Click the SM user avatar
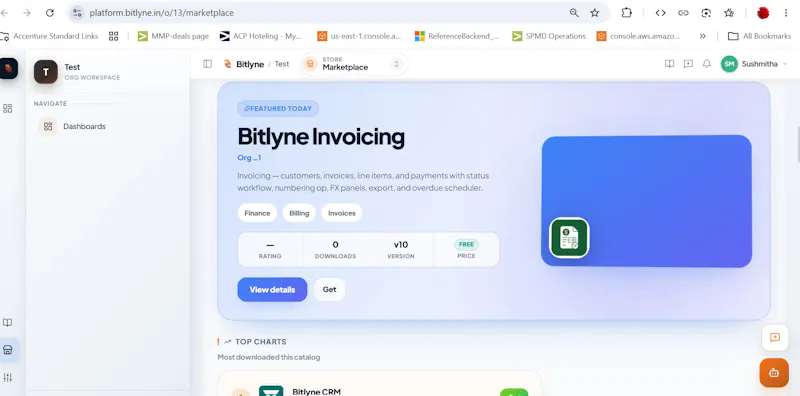The width and height of the screenshot is (800, 396). pos(729,64)
